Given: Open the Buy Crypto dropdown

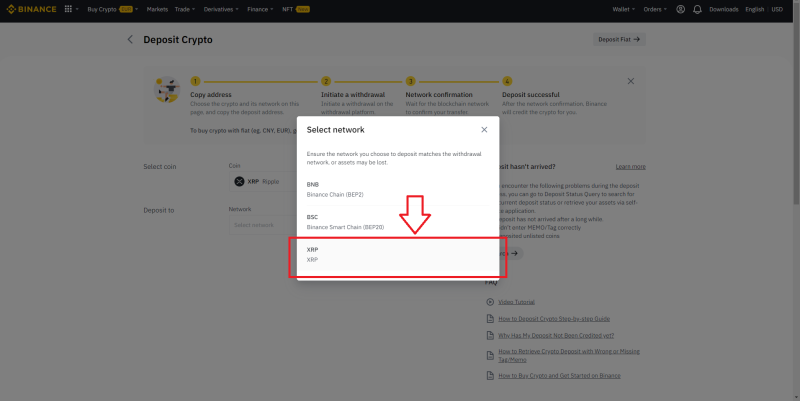Looking at the screenshot, I should [112, 9].
